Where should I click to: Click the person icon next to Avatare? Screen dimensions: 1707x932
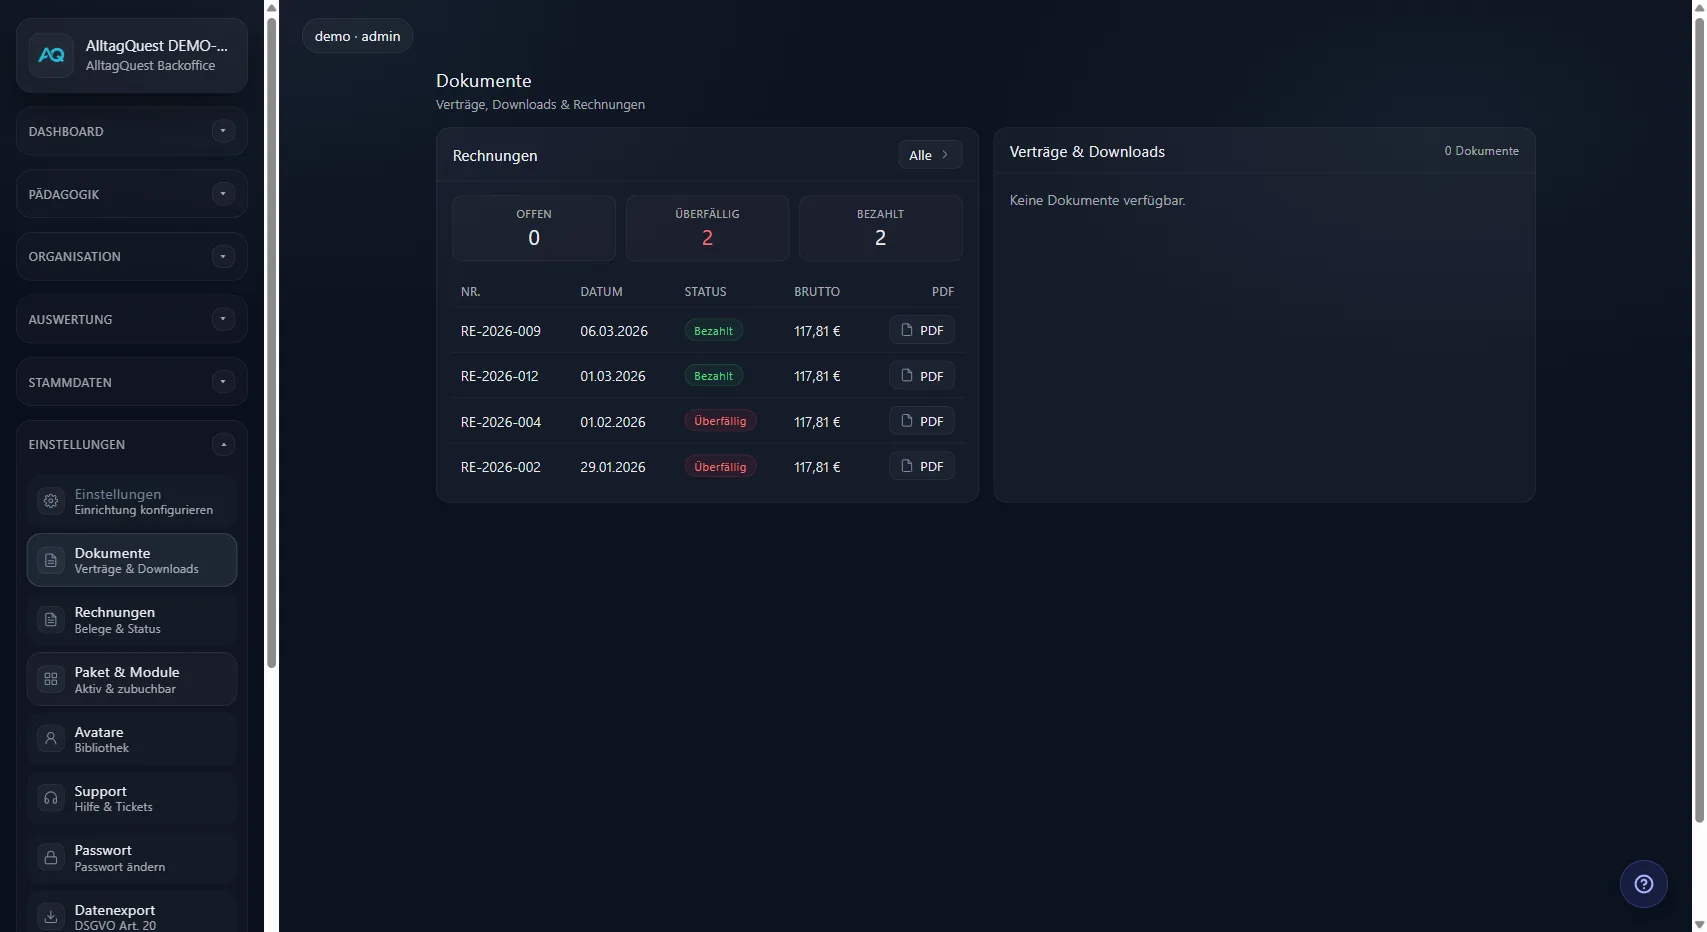coord(51,739)
